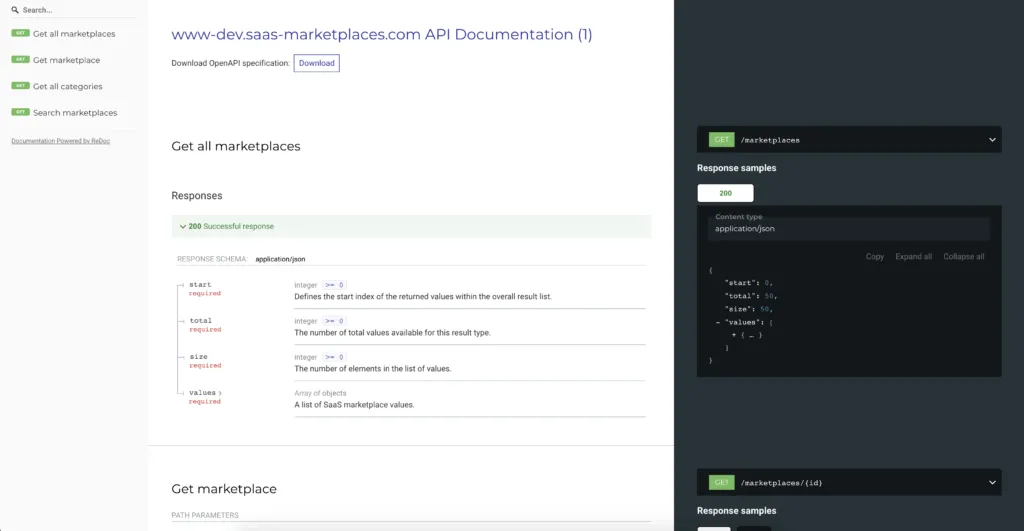Viewport: 1024px width, 531px height.
Task: Click GET badge beside Get all categories
Action: (20, 86)
